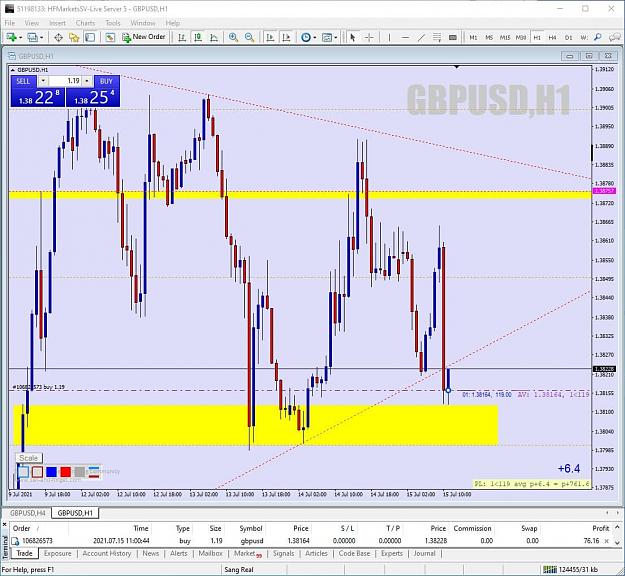The height and width of the screenshot is (576, 625).
Task: Increase lot size in One Click Trading
Action: 87,81
